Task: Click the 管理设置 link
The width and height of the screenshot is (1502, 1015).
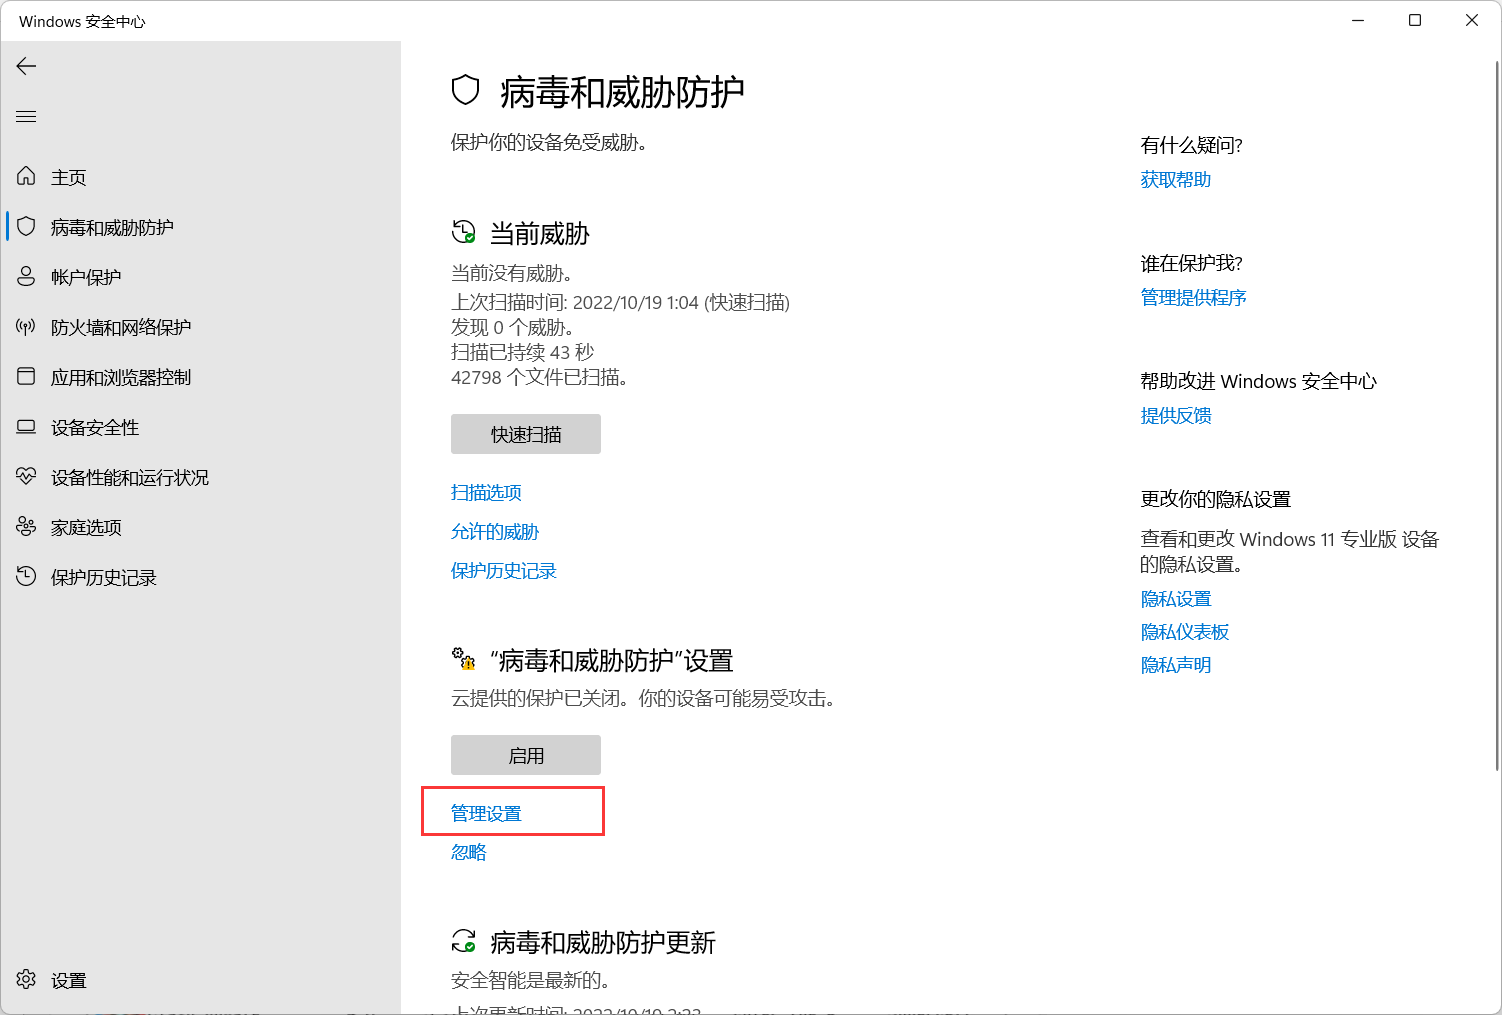Action: pyautogui.click(x=486, y=814)
